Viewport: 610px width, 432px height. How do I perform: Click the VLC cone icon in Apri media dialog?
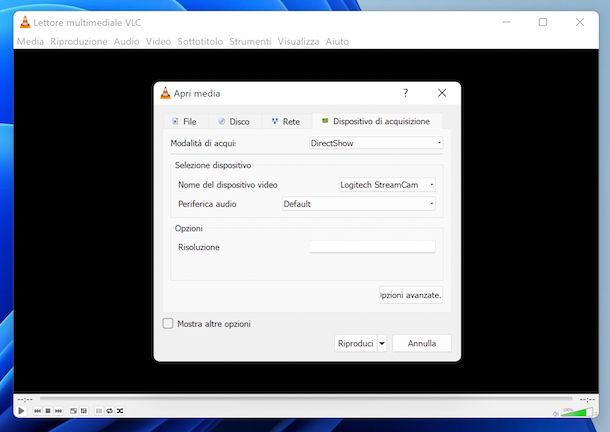[x=165, y=93]
